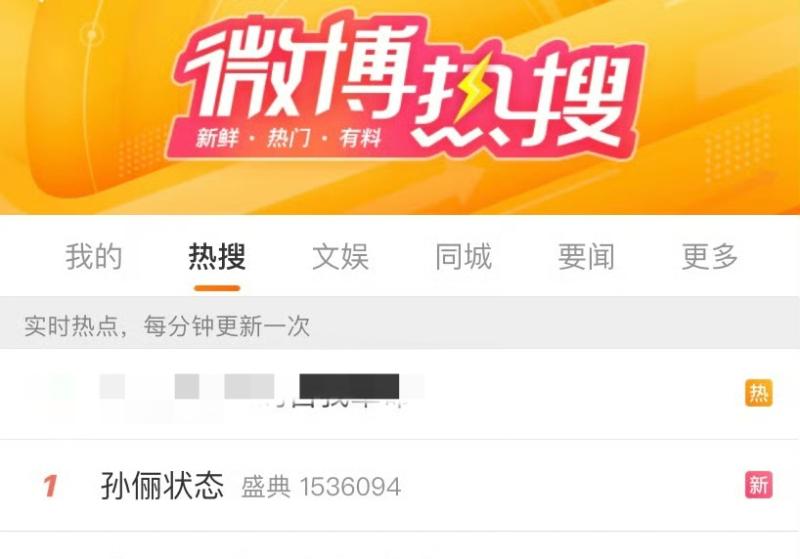This screenshot has height=559, width=800.
Task: Click the 盛典 1536094 heat count
Action: tap(321, 487)
